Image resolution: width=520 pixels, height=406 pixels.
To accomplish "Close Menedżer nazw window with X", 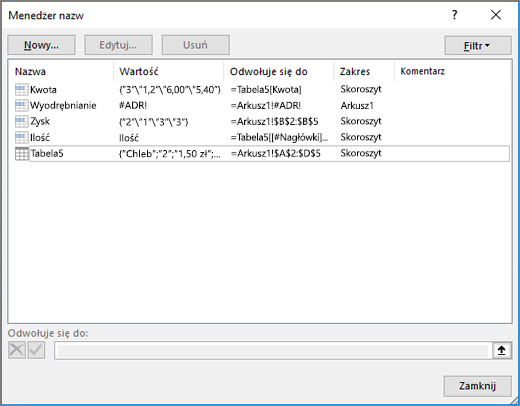I will pyautogui.click(x=496, y=15).
